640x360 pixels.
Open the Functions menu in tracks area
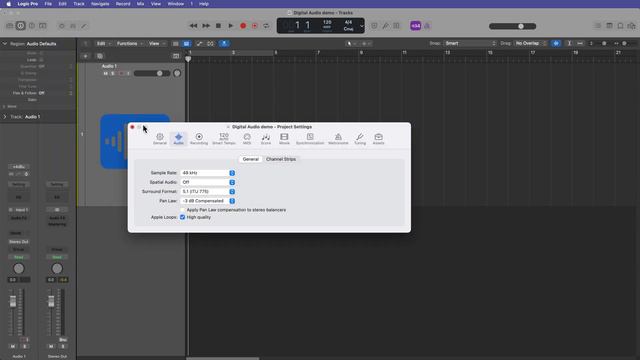(x=130, y=43)
